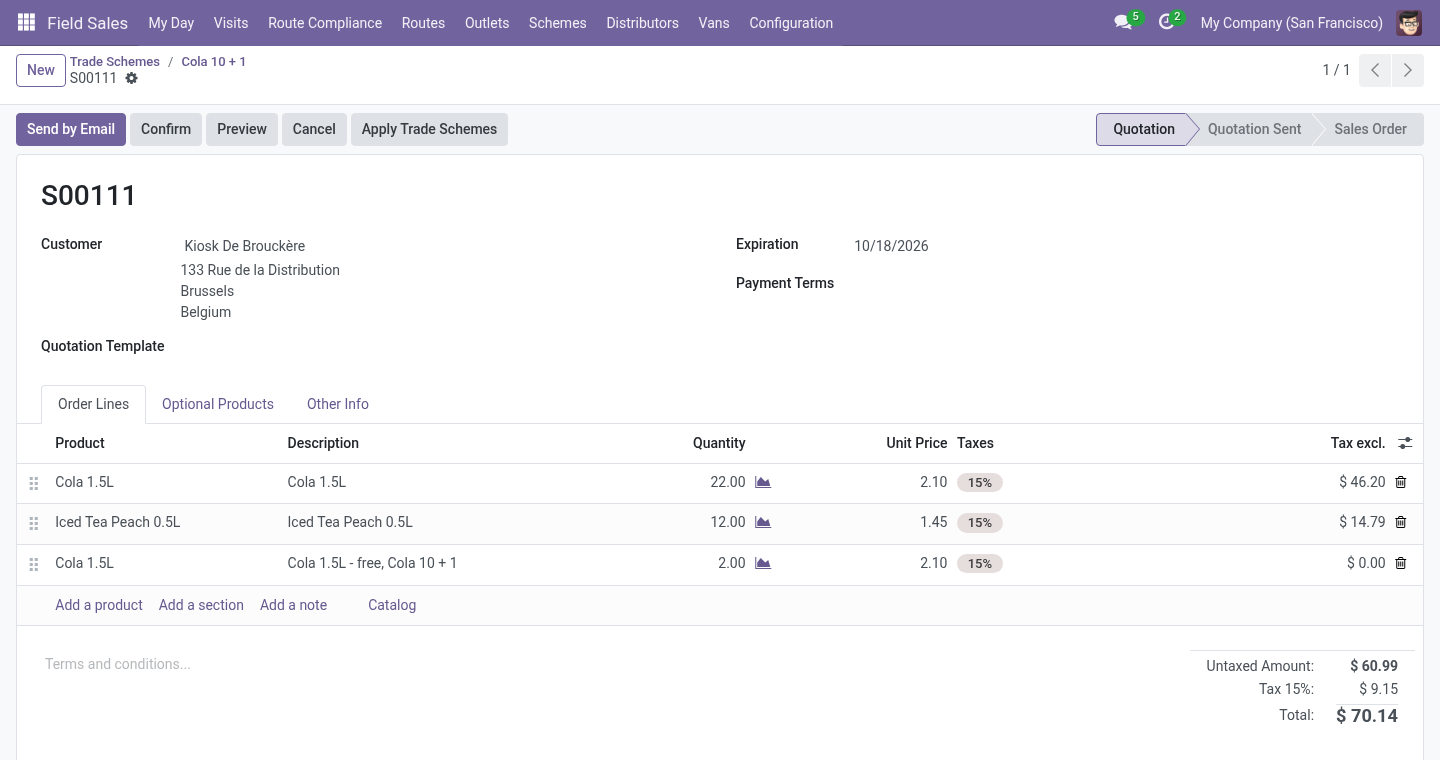Screen dimensions: 1440x760
Task: Click the Add a product link
Action: coord(99,605)
